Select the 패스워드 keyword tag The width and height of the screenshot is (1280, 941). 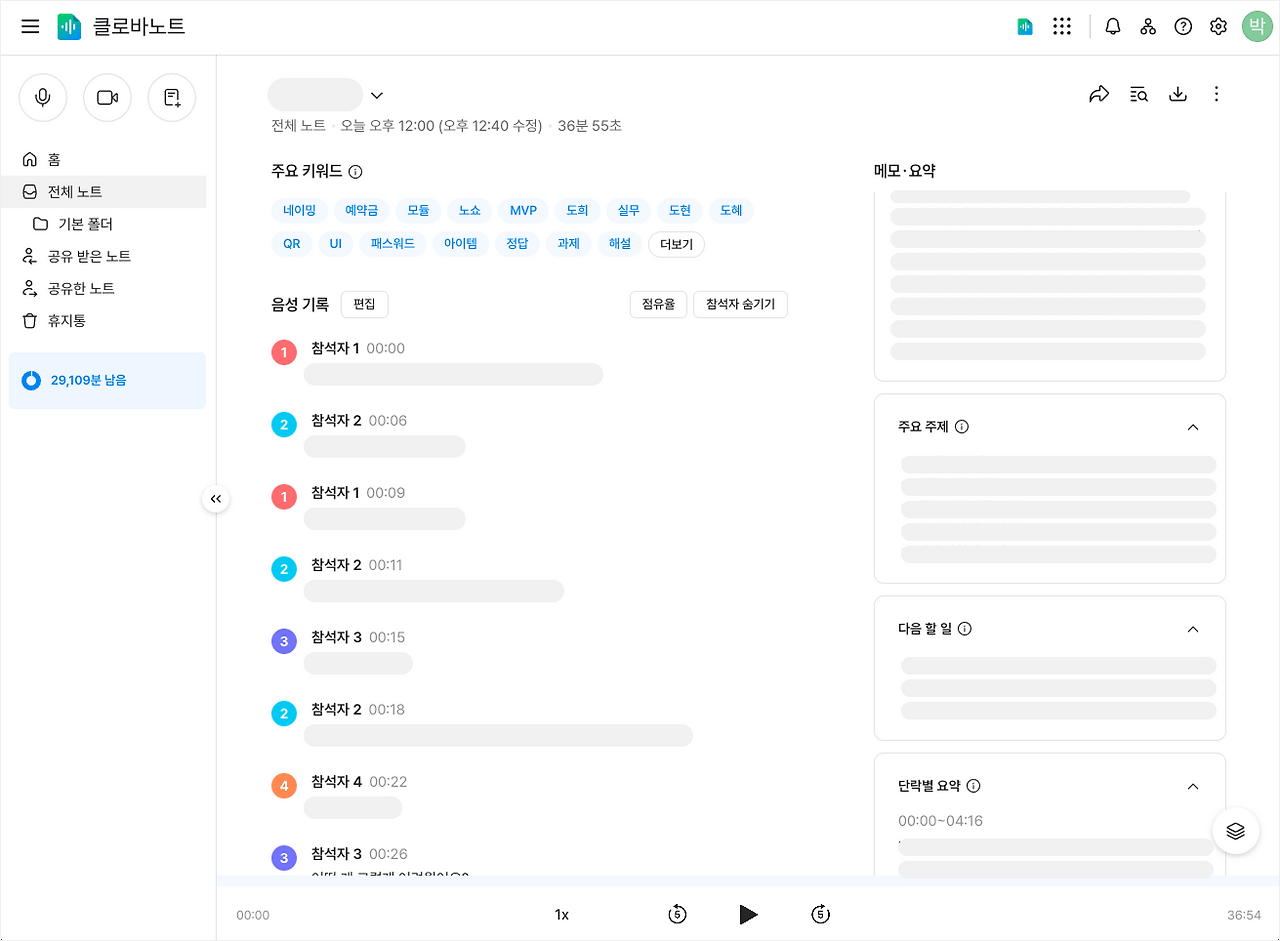pyautogui.click(x=393, y=243)
